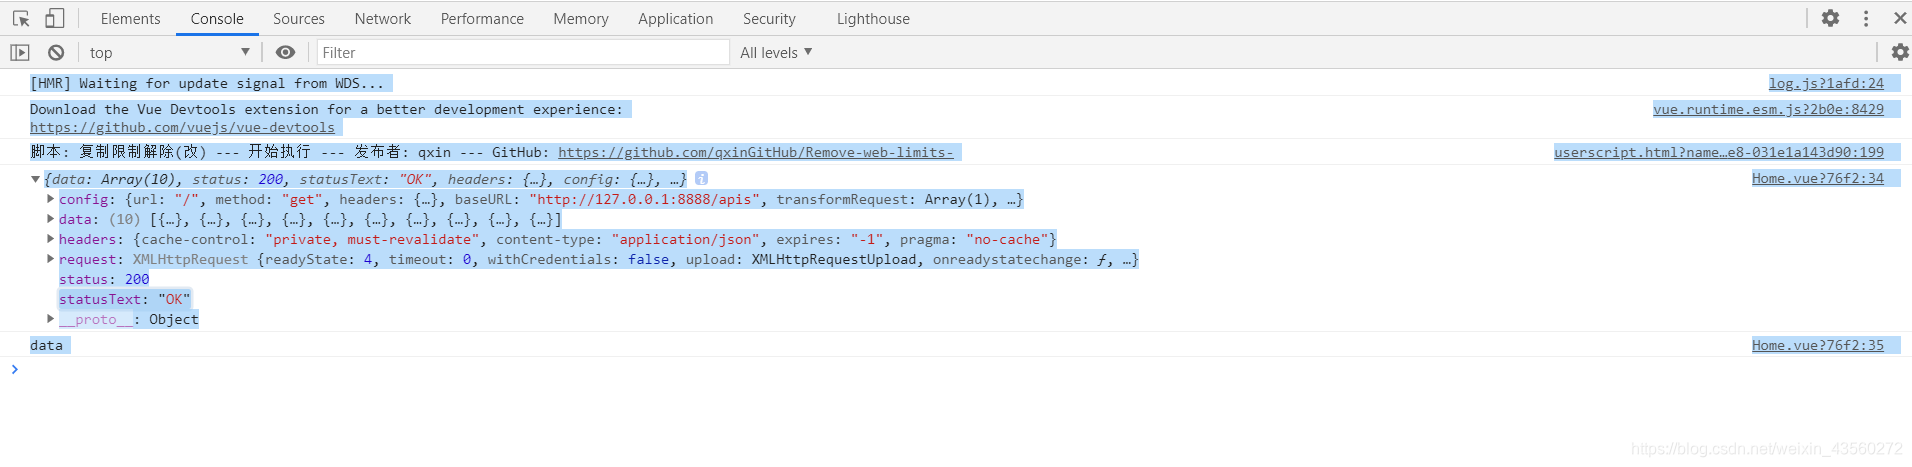1912x467 pixels.
Task: Expand the config property
Action: tap(50, 199)
